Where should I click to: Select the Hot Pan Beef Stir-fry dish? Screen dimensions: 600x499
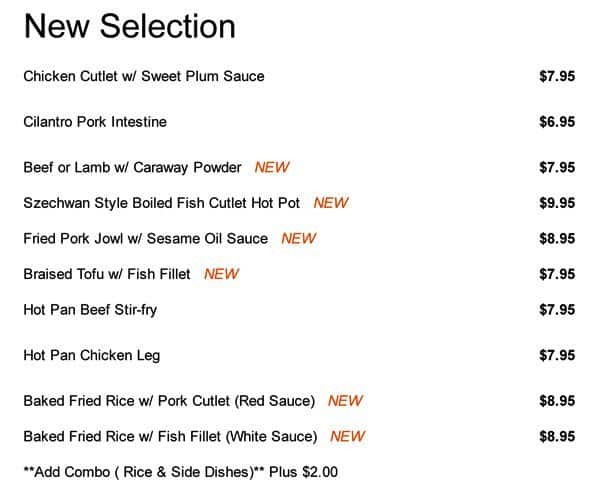(x=90, y=310)
